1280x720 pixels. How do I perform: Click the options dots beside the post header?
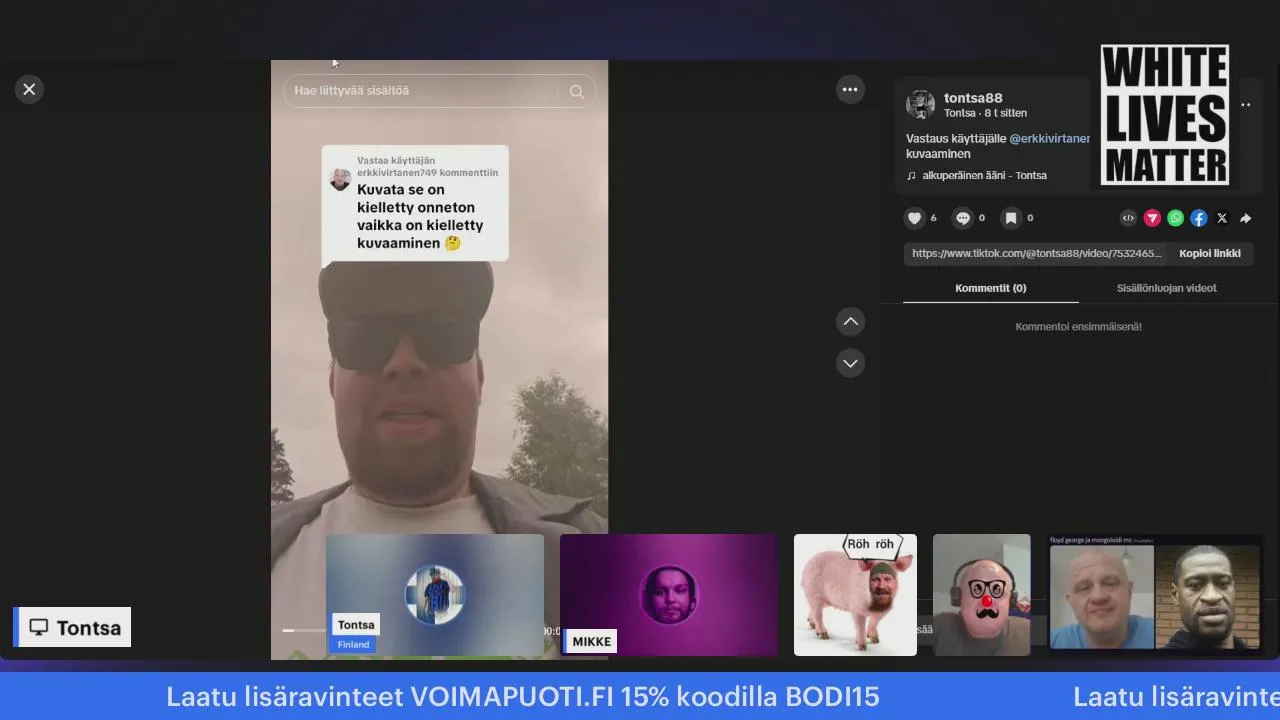[1246, 104]
